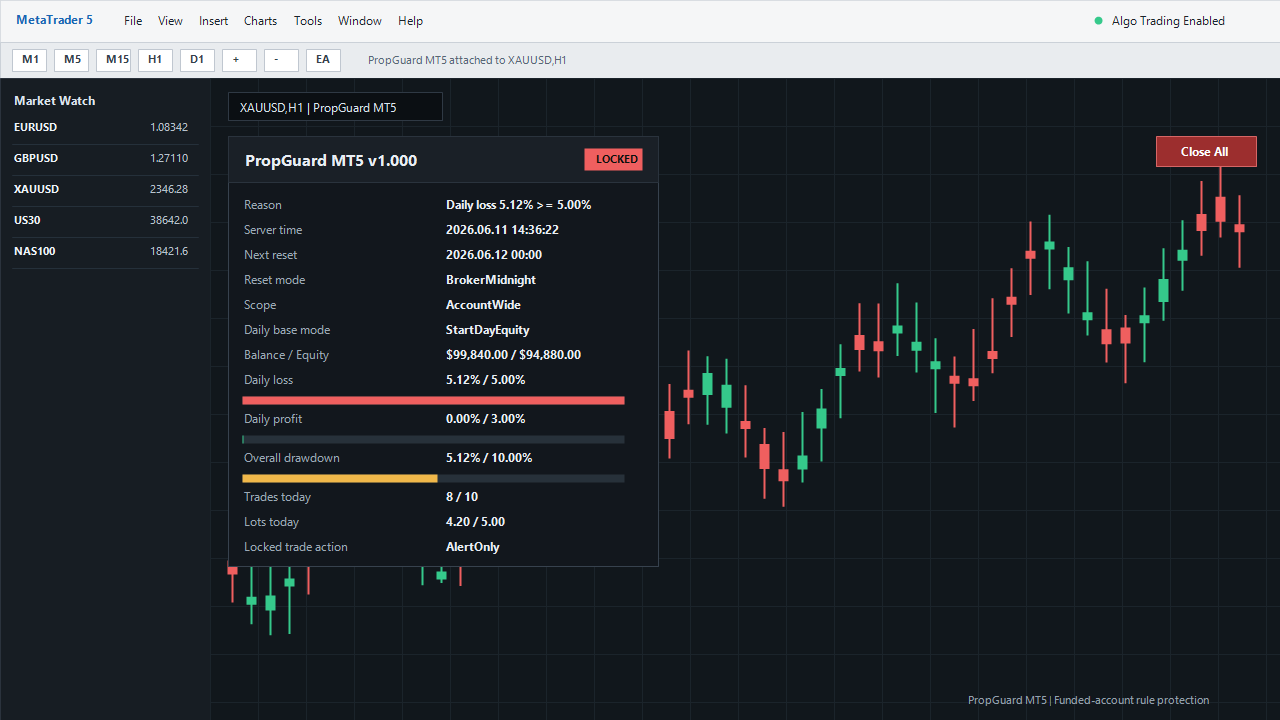Switch to the M5 timeframe

coord(72,60)
